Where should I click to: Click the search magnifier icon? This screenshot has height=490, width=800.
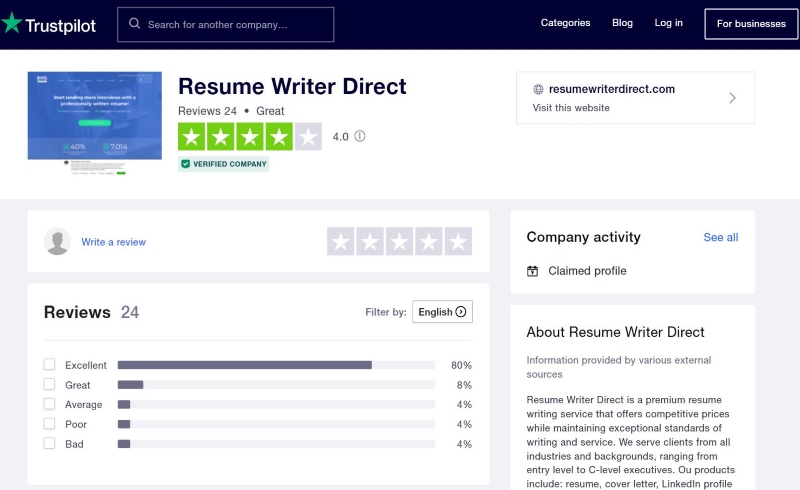(134, 23)
